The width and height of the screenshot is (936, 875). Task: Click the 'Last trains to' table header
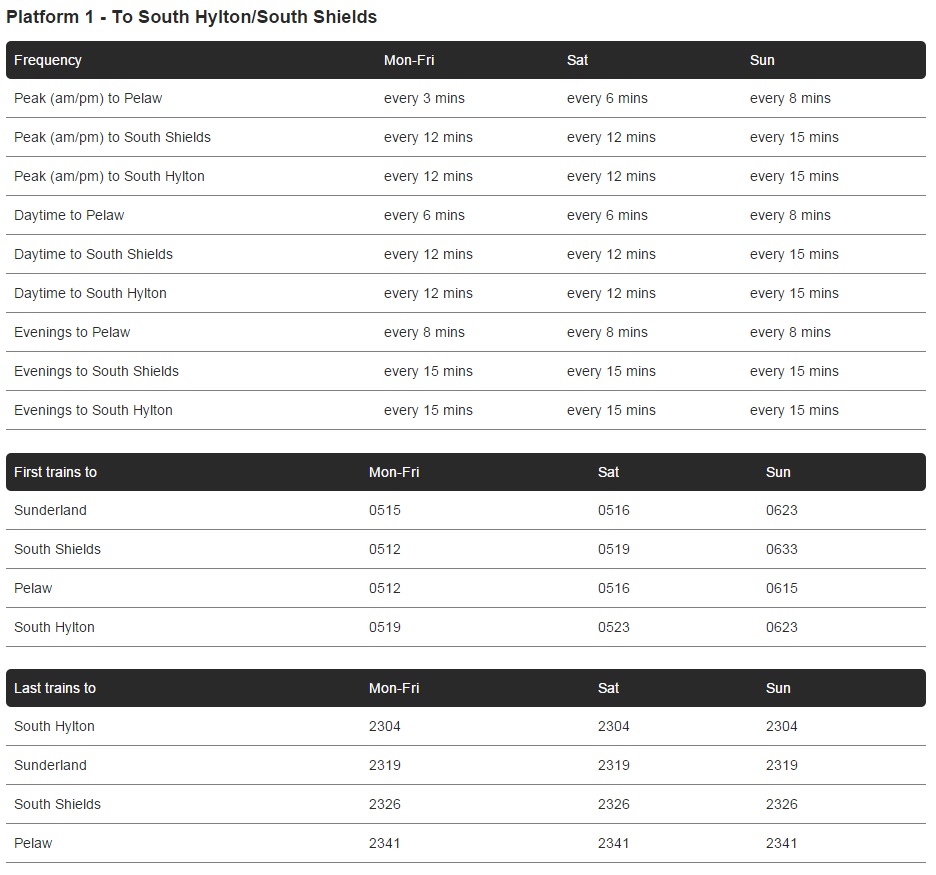[x=55, y=688]
